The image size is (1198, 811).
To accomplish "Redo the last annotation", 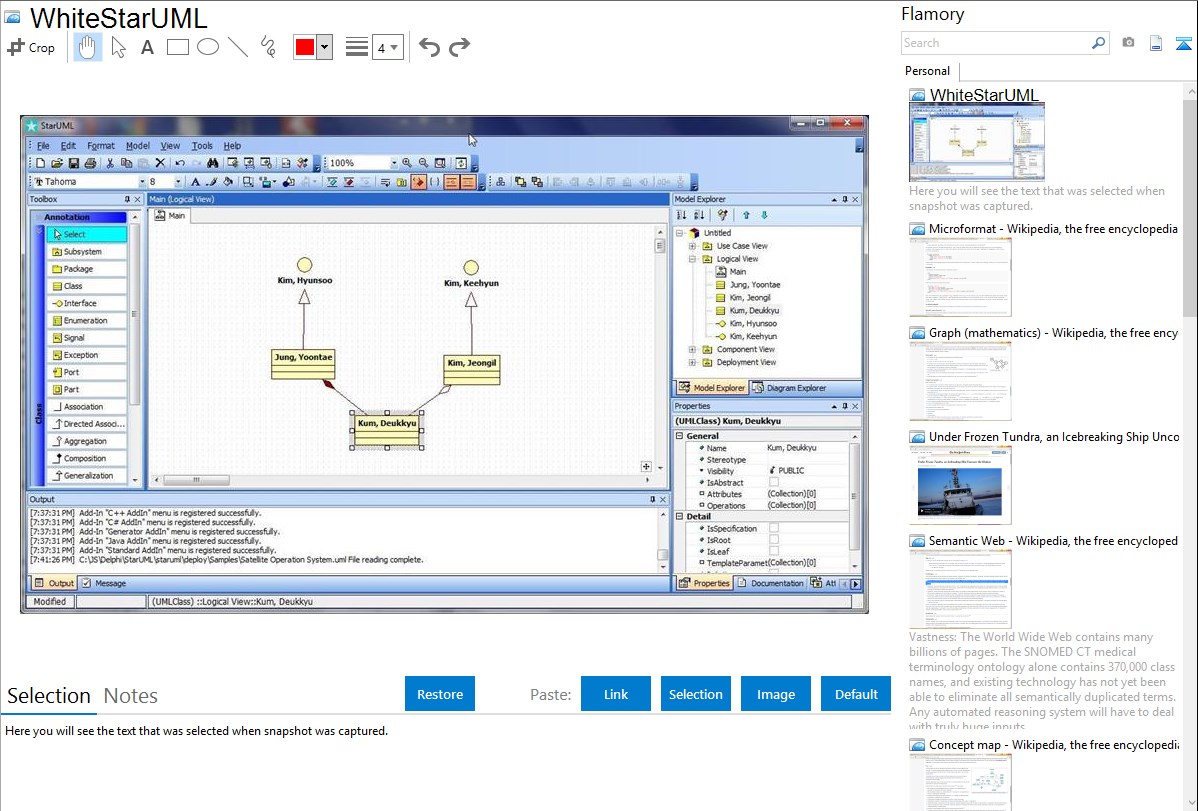I will tap(459, 47).
